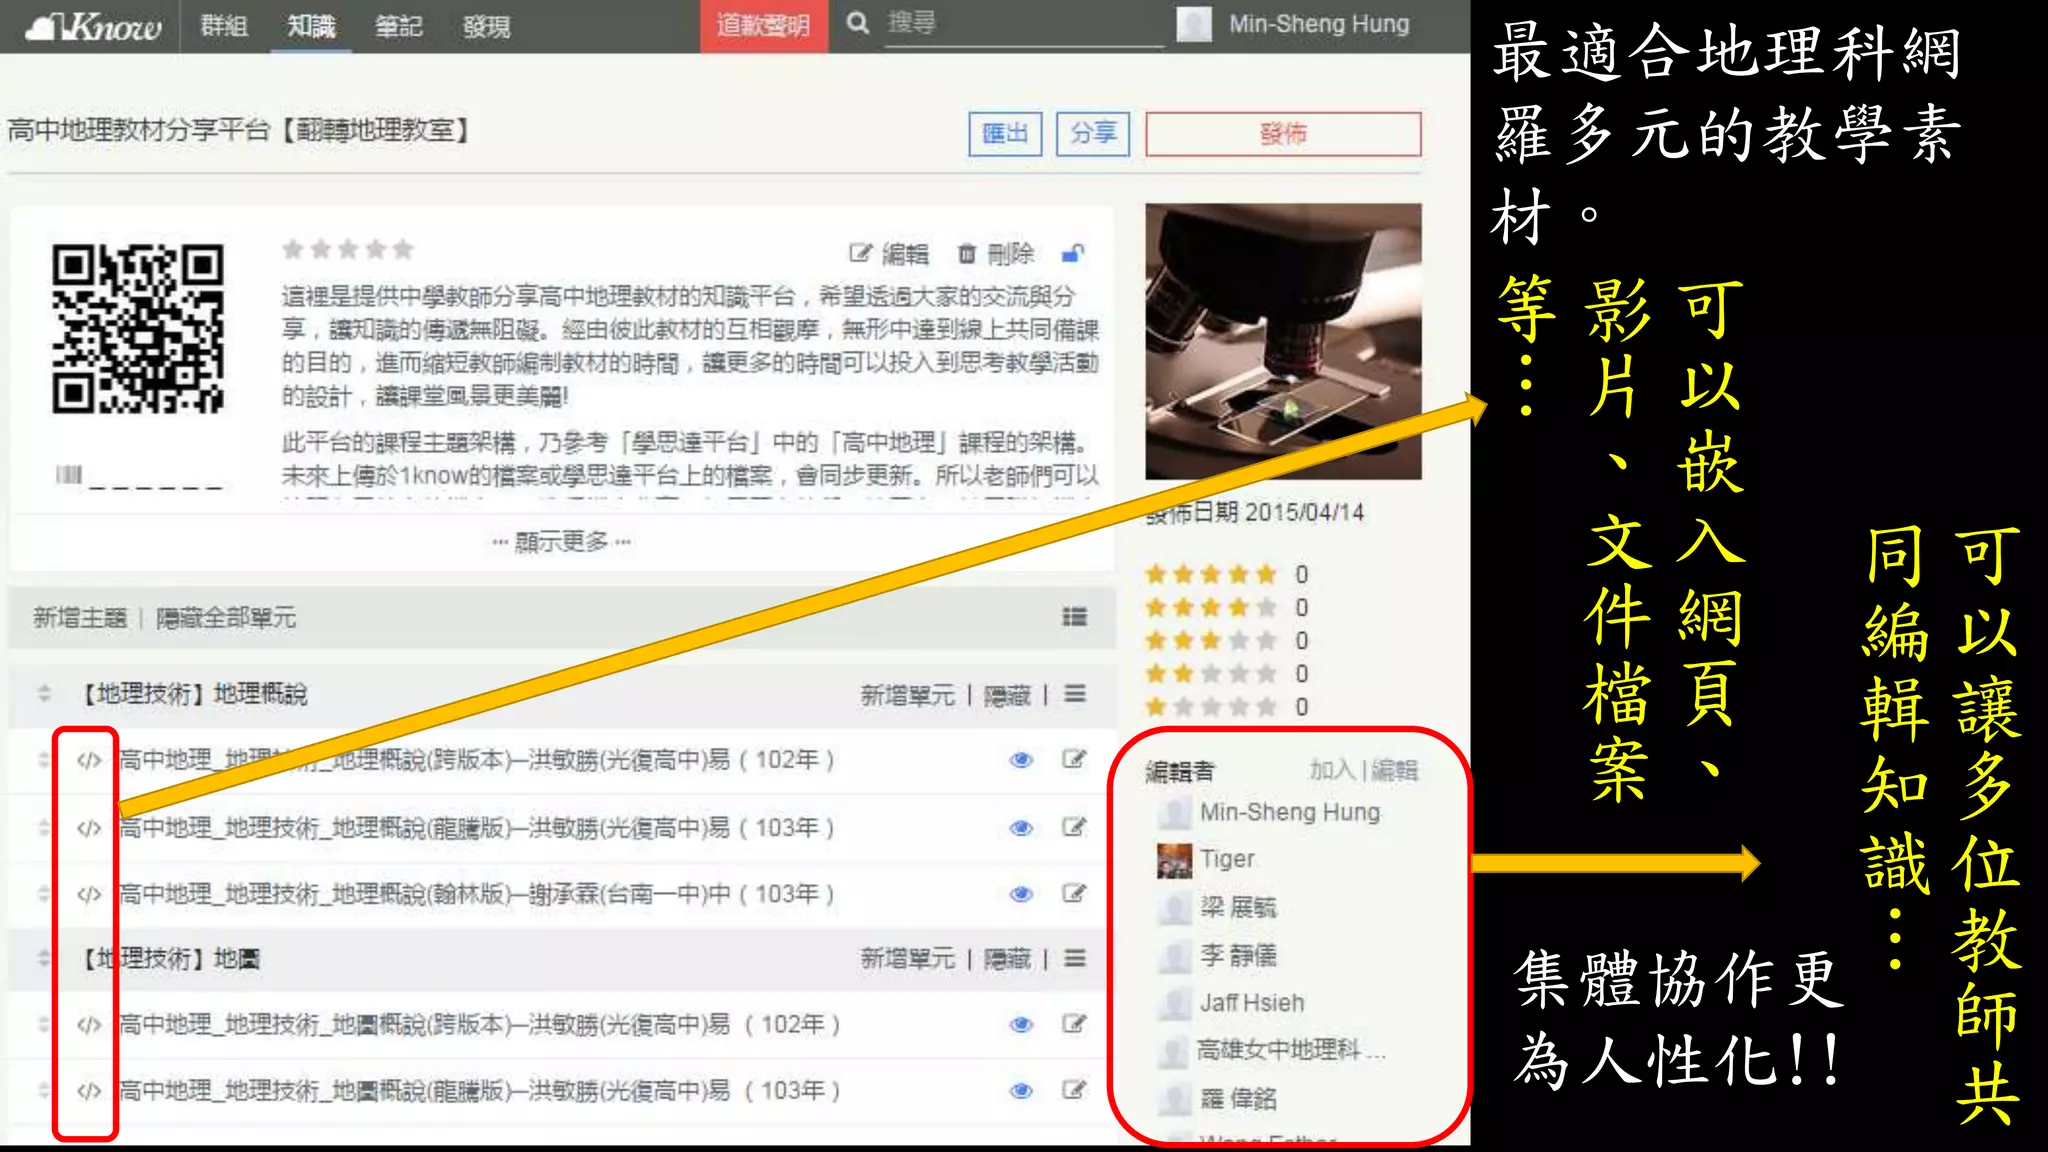The image size is (2048, 1152).
Task: Click 新增單元 in 地理概說 topic row
Action: tap(908, 695)
